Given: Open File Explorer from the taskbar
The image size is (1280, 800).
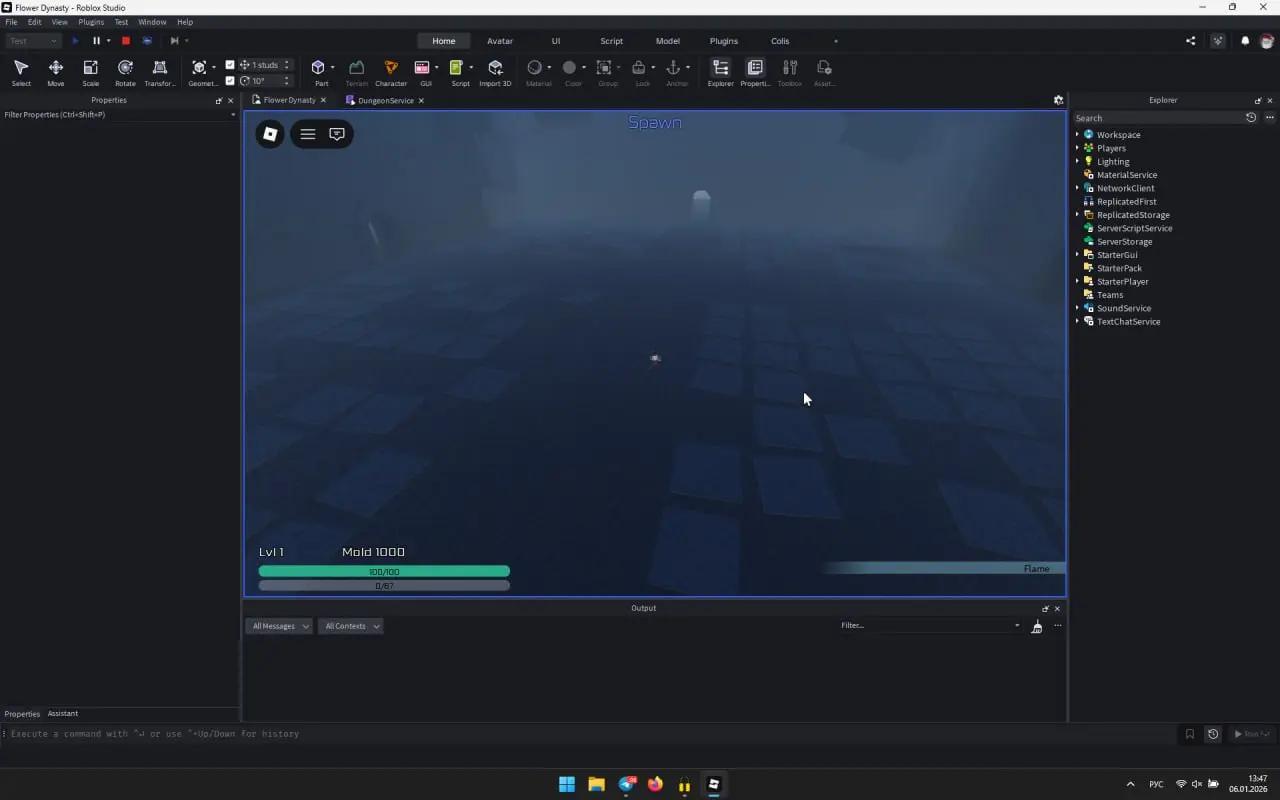Looking at the screenshot, I should pos(596,784).
